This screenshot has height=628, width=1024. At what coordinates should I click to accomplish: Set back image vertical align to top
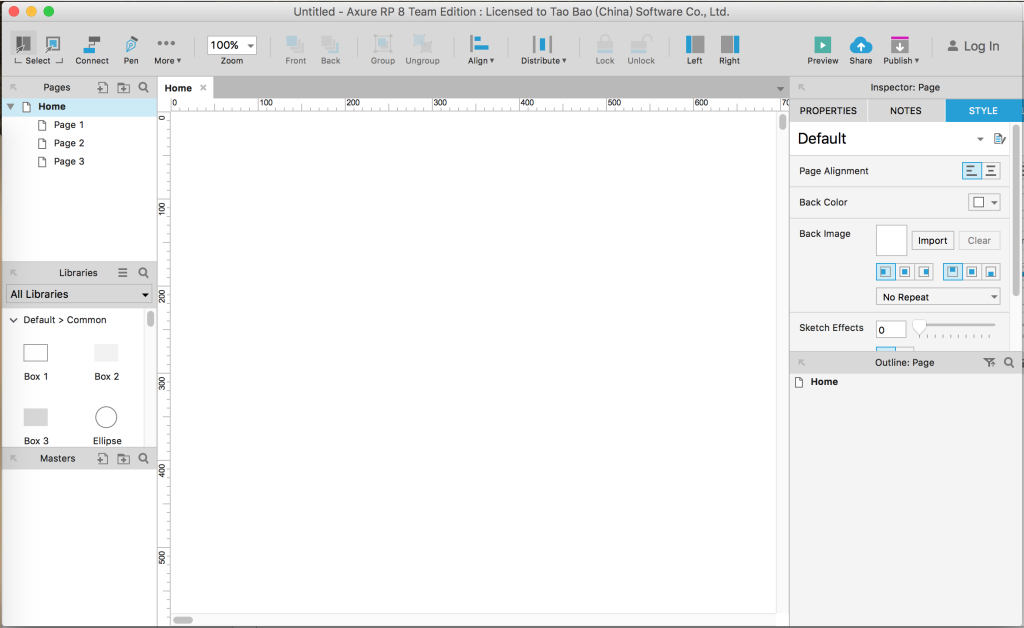coord(953,272)
